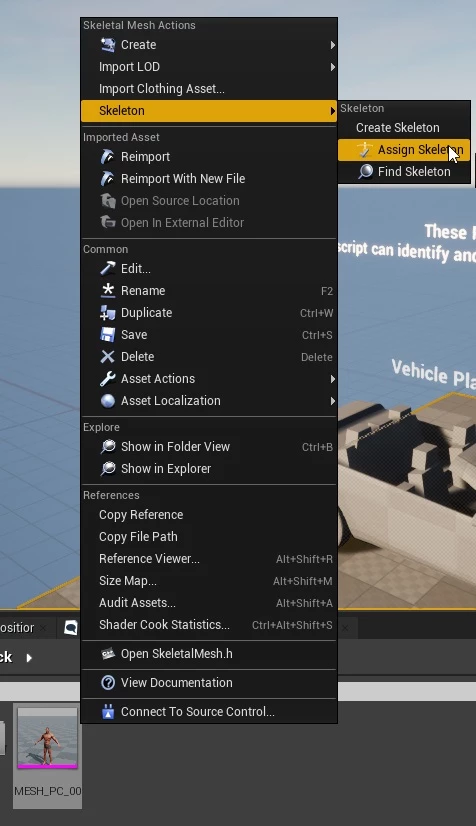Viewport: 476px width, 826px height.
Task: Click the Asset Localization globe icon
Action: click(x=107, y=401)
